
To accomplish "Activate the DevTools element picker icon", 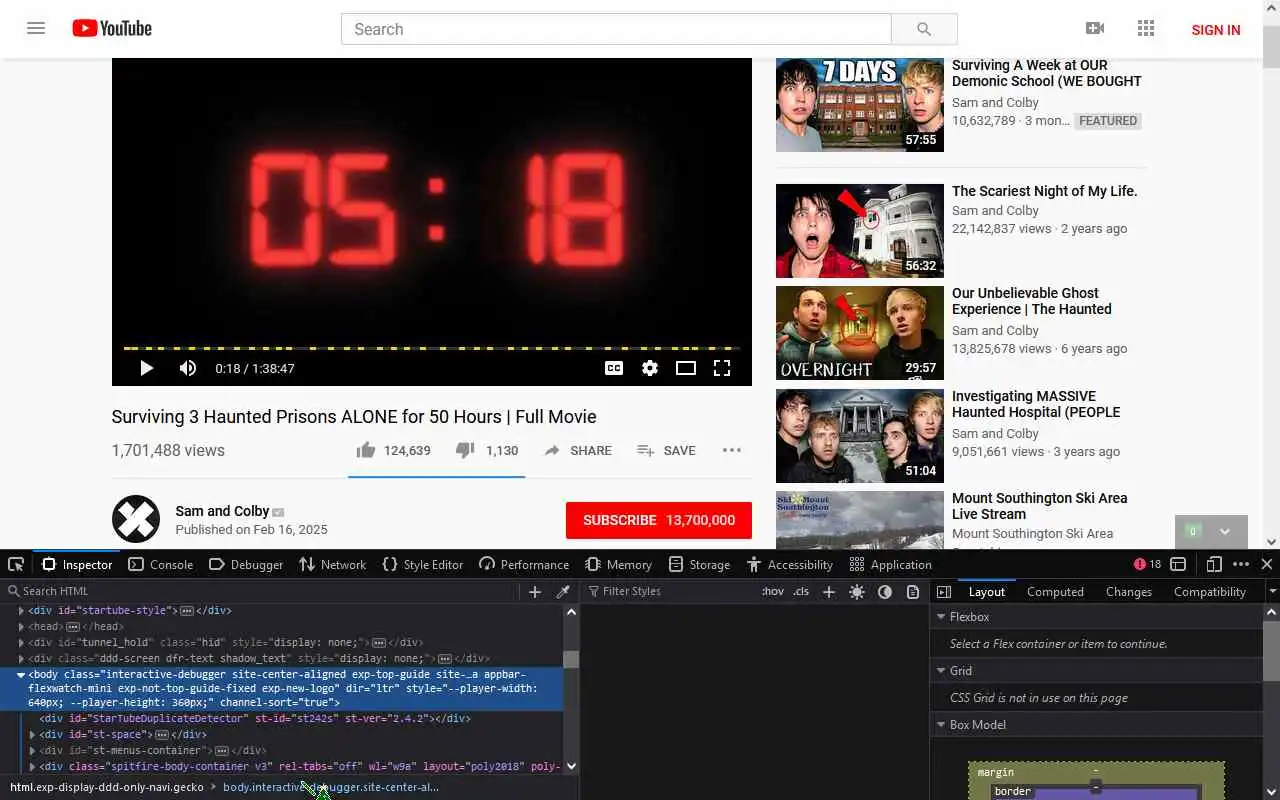I will (x=16, y=564).
